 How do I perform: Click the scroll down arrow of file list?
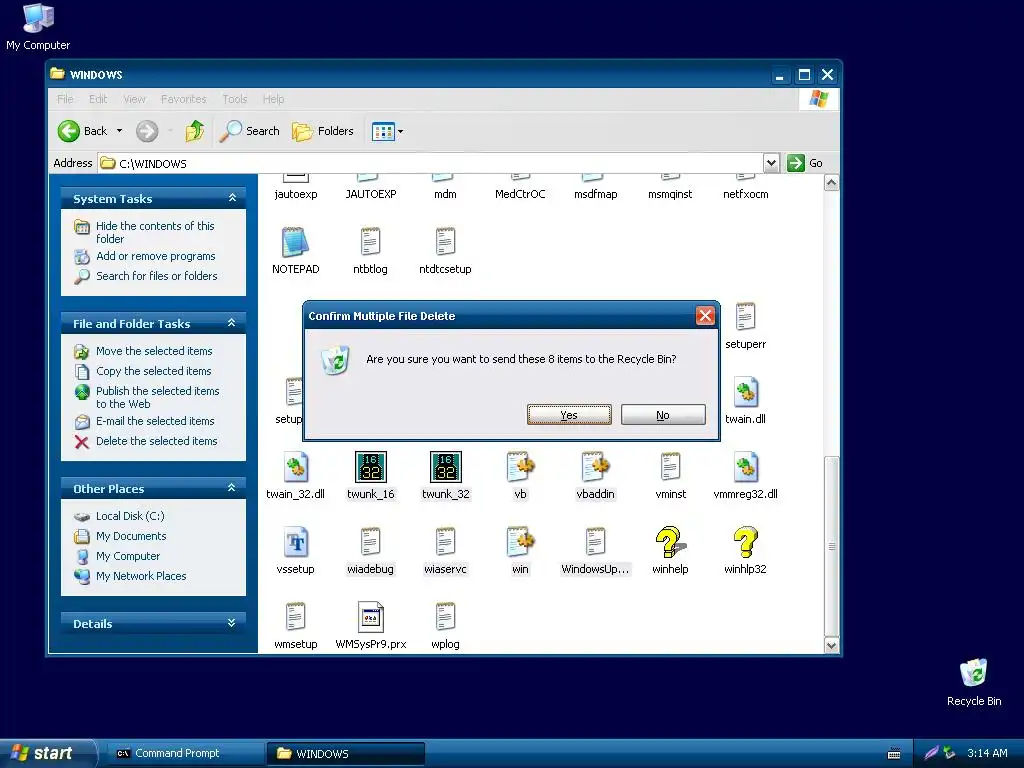point(831,645)
